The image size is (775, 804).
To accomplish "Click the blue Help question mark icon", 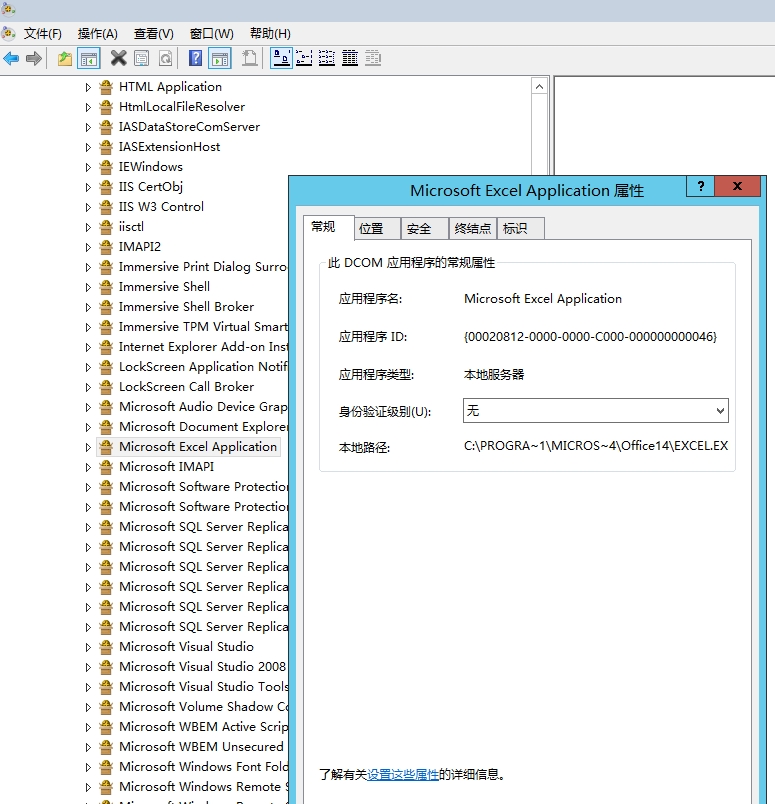I will coord(195,58).
